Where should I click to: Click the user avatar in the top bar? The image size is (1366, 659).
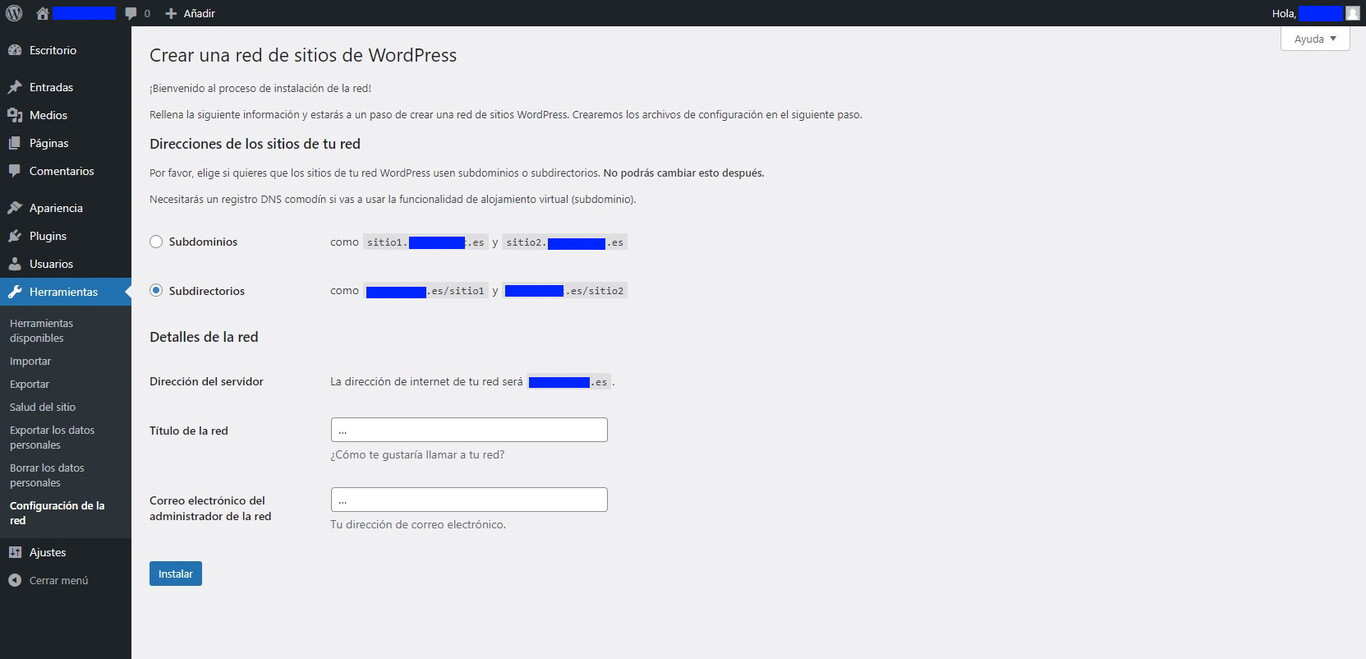(x=1353, y=13)
